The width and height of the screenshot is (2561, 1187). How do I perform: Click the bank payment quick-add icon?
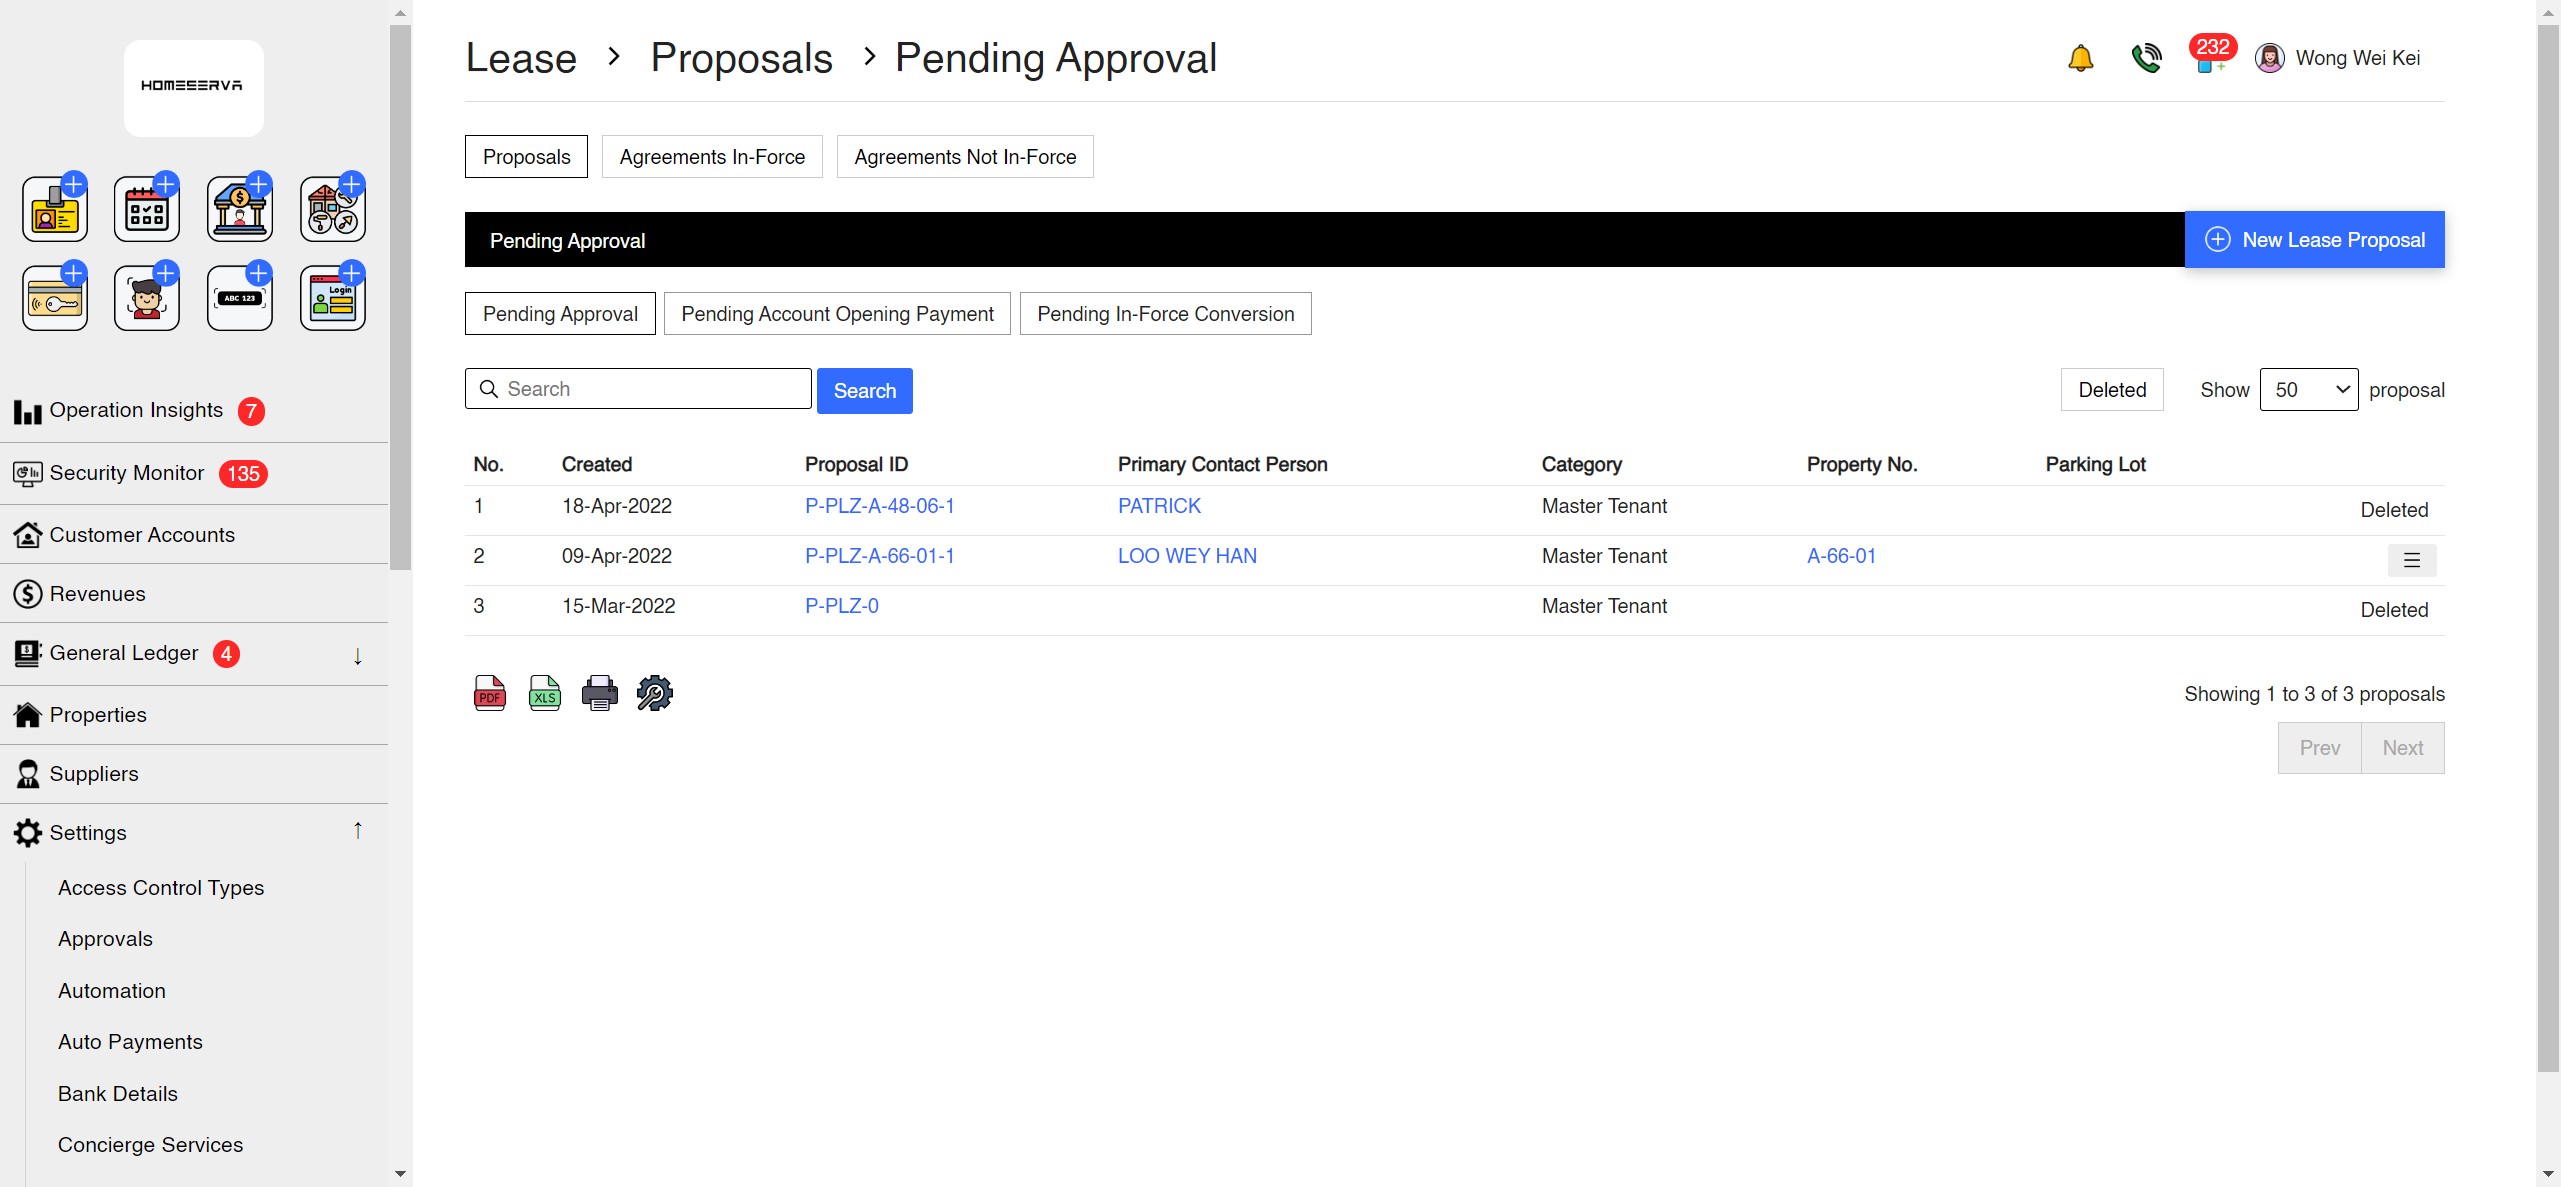point(239,207)
